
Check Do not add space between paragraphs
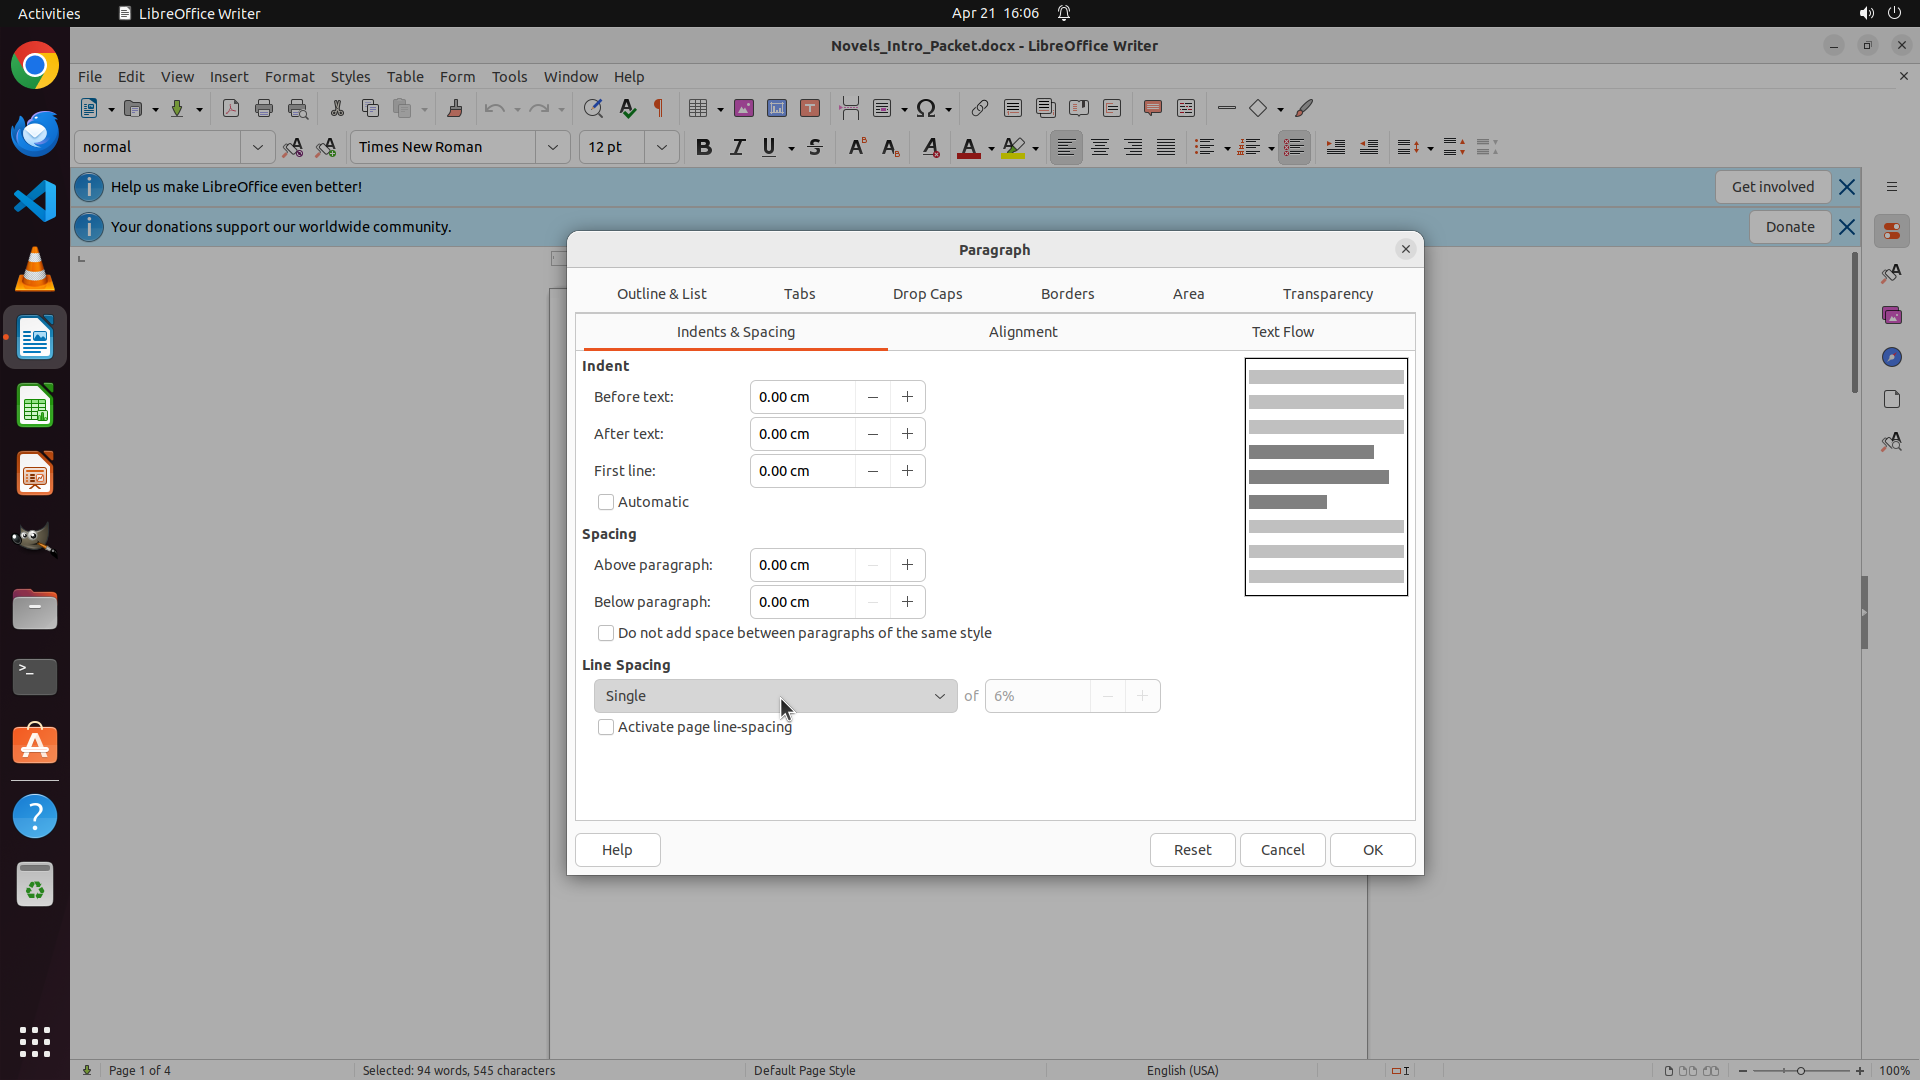[606, 633]
